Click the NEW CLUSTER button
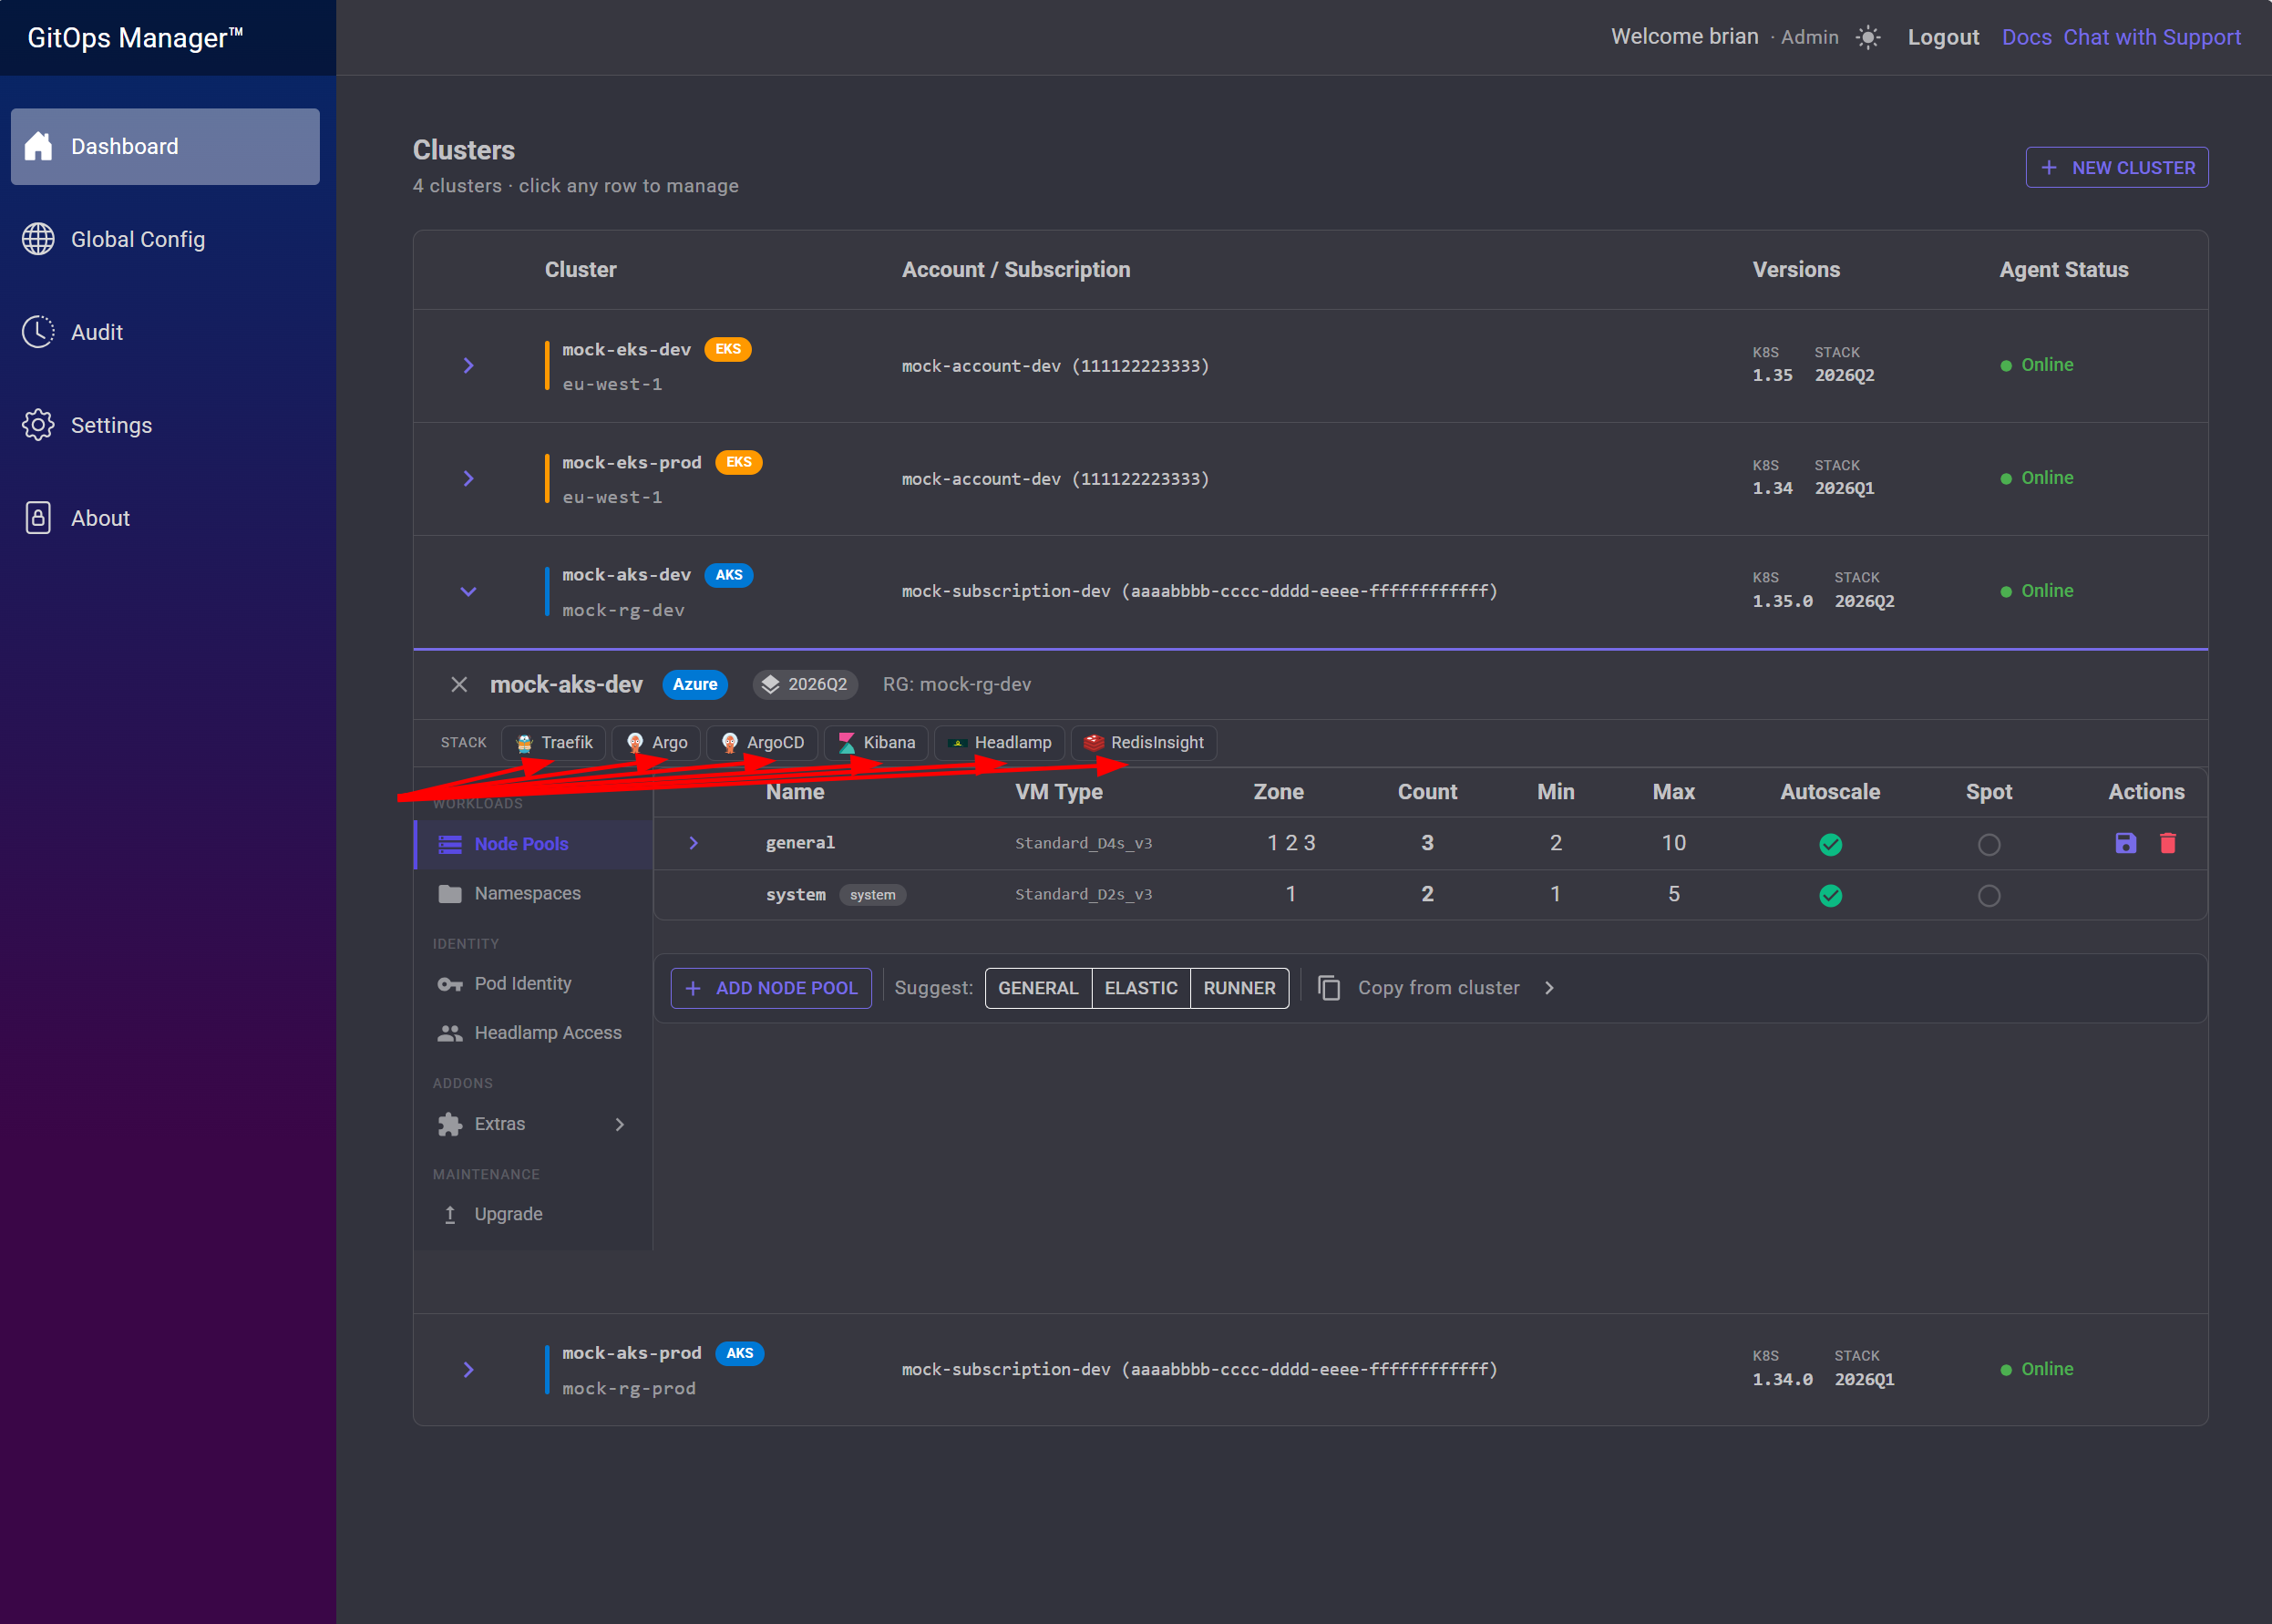The height and width of the screenshot is (1624, 2272). (2116, 168)
